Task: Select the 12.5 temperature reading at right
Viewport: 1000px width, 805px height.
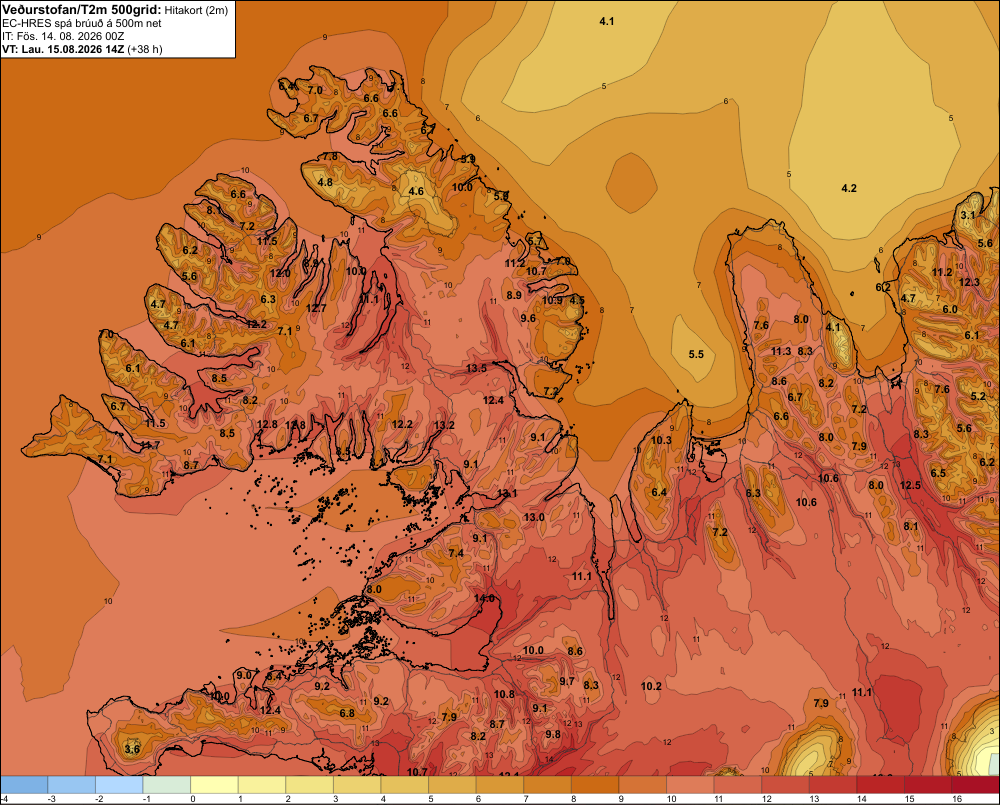Action: (910, 485)
